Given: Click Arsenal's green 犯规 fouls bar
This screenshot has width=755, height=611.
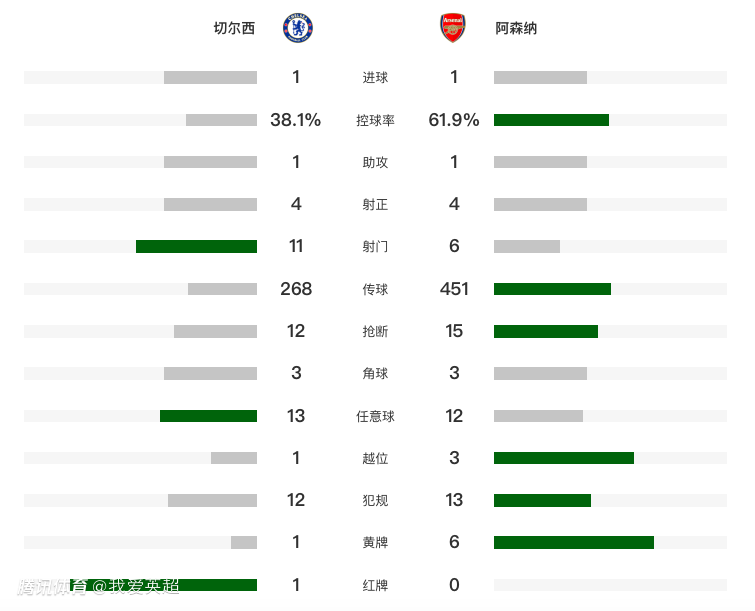Looking at the screenshot, I should coord(542,500).
